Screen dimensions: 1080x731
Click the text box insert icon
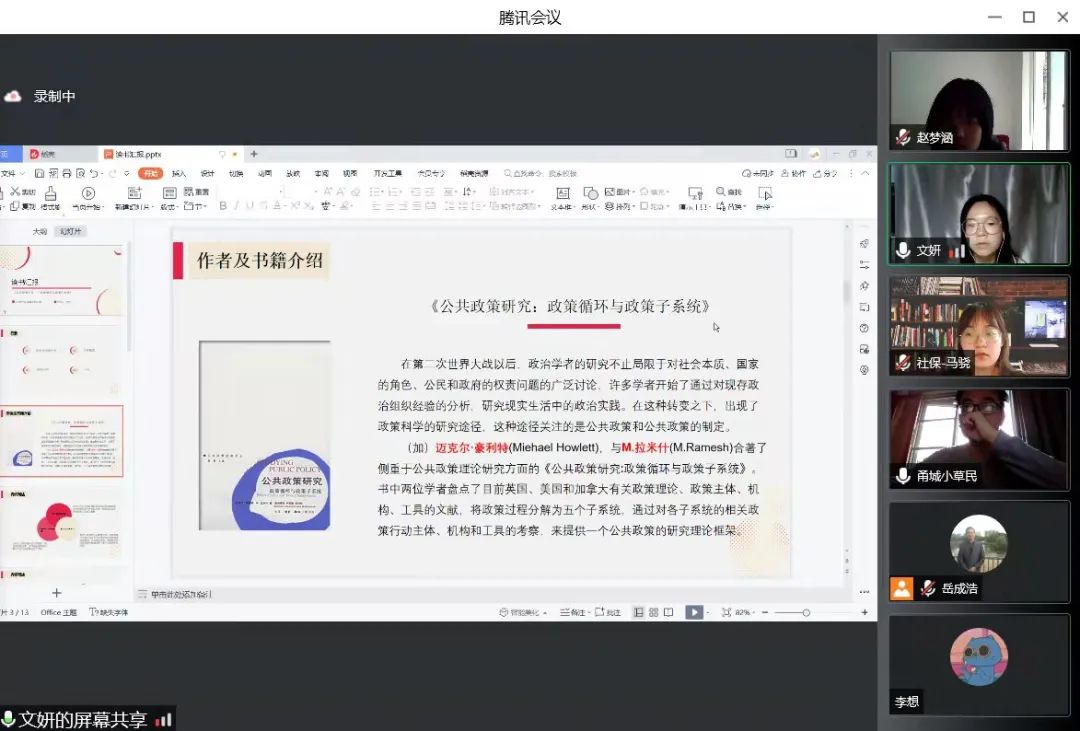click(562, 193)
